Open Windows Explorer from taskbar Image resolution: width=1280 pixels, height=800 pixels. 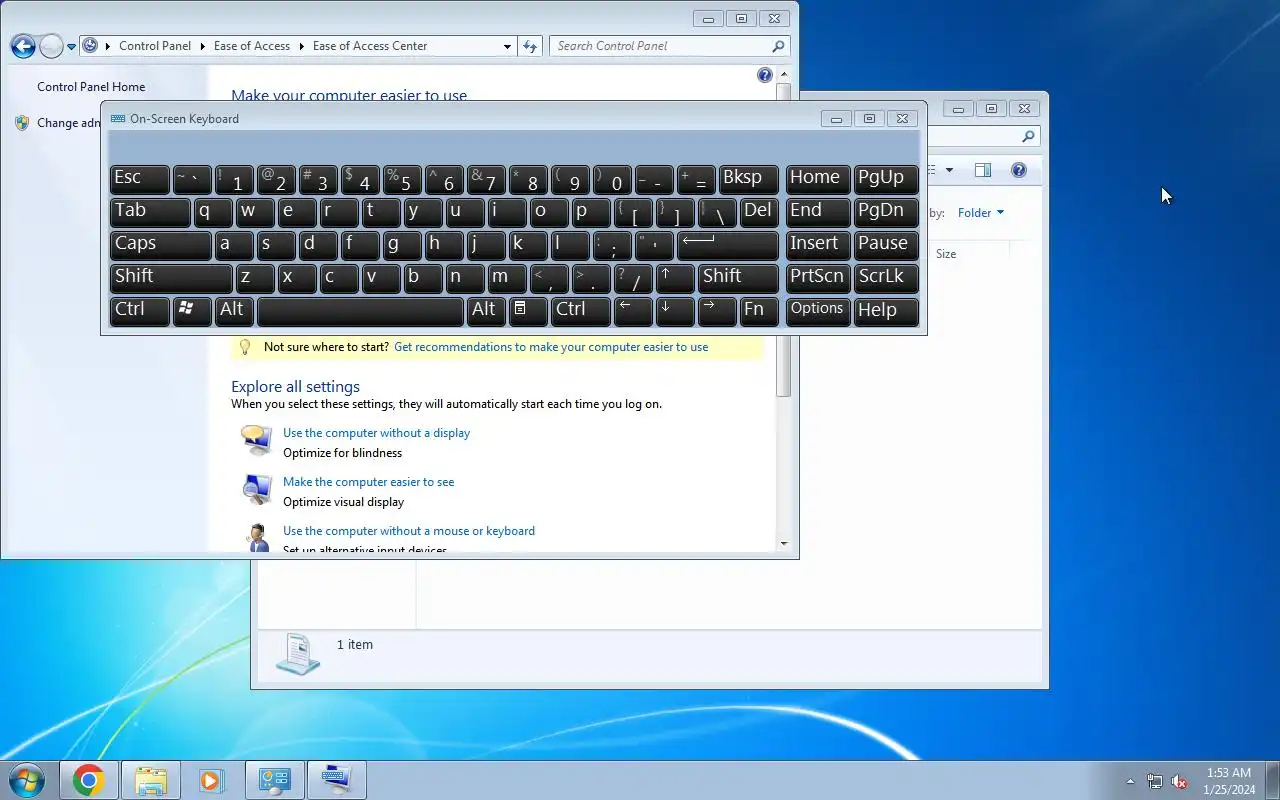tap(151, 780)
